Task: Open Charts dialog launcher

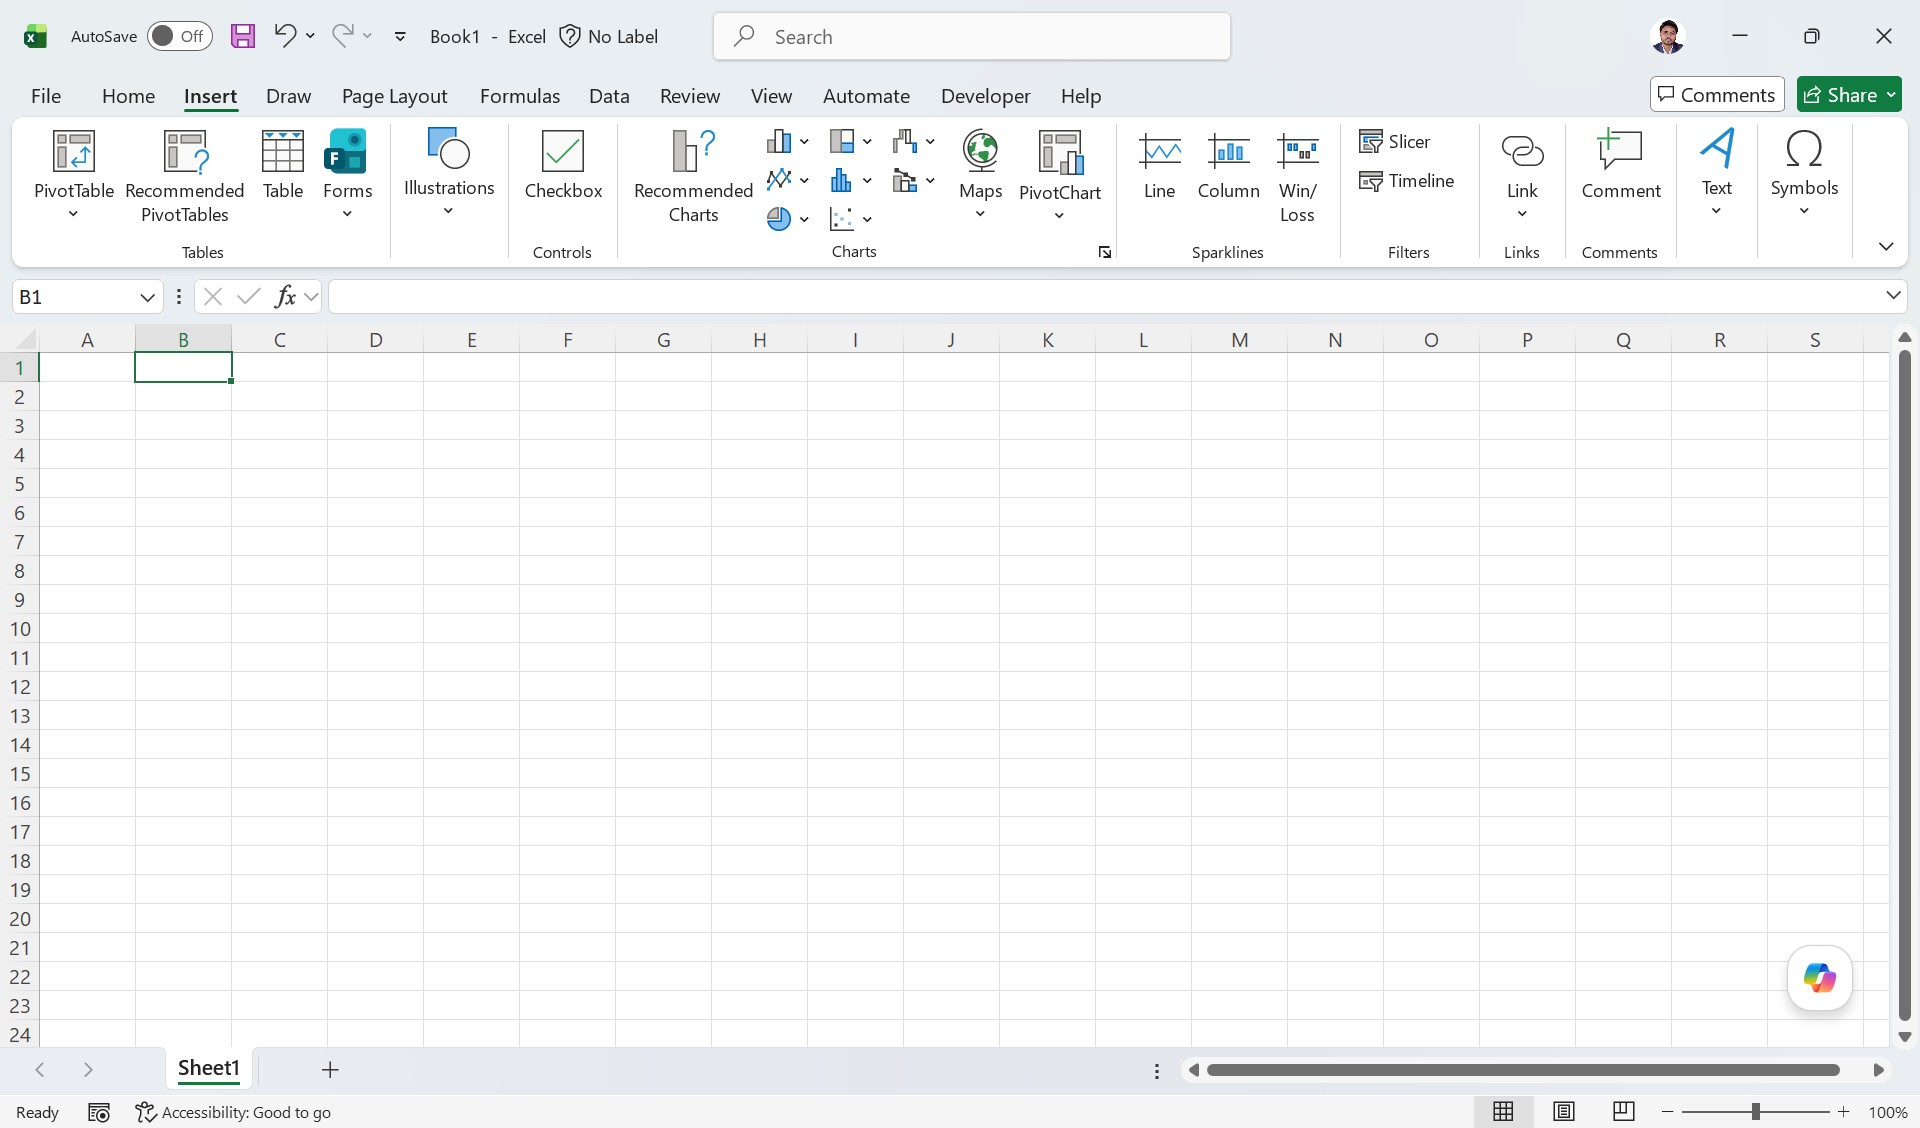Action: (x=1105, y=252)
